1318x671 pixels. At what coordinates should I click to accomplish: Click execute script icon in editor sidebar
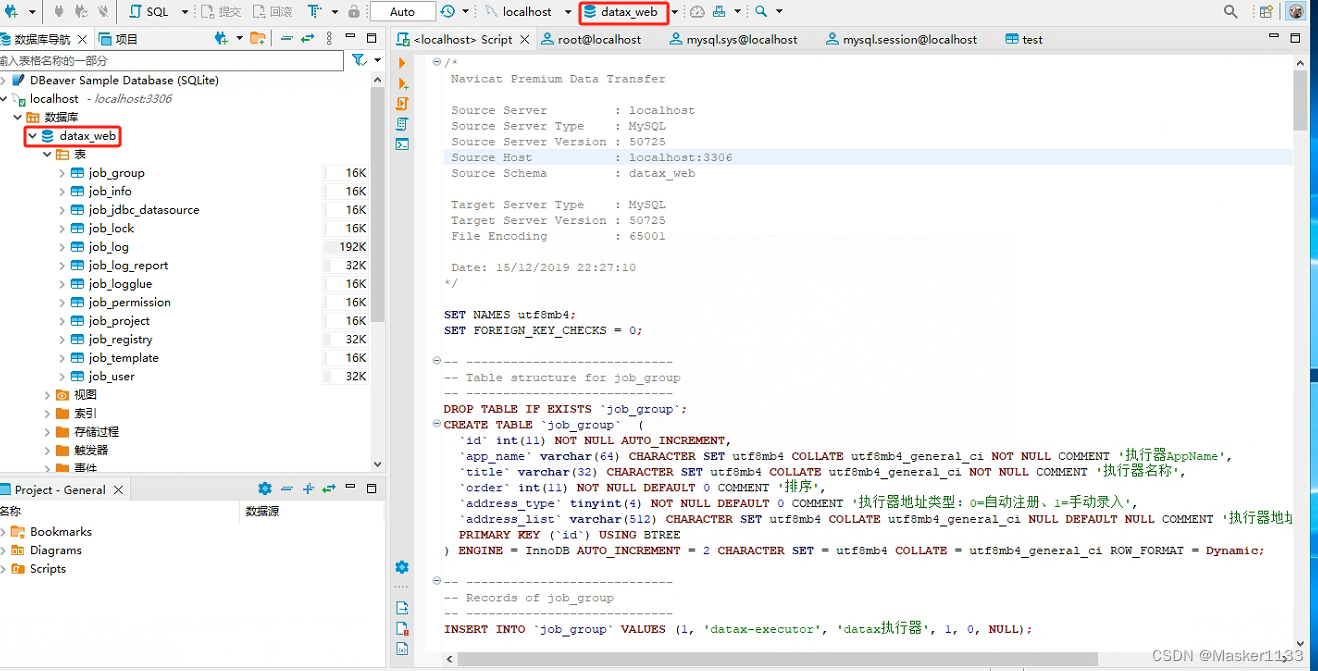tap(402, 103)
